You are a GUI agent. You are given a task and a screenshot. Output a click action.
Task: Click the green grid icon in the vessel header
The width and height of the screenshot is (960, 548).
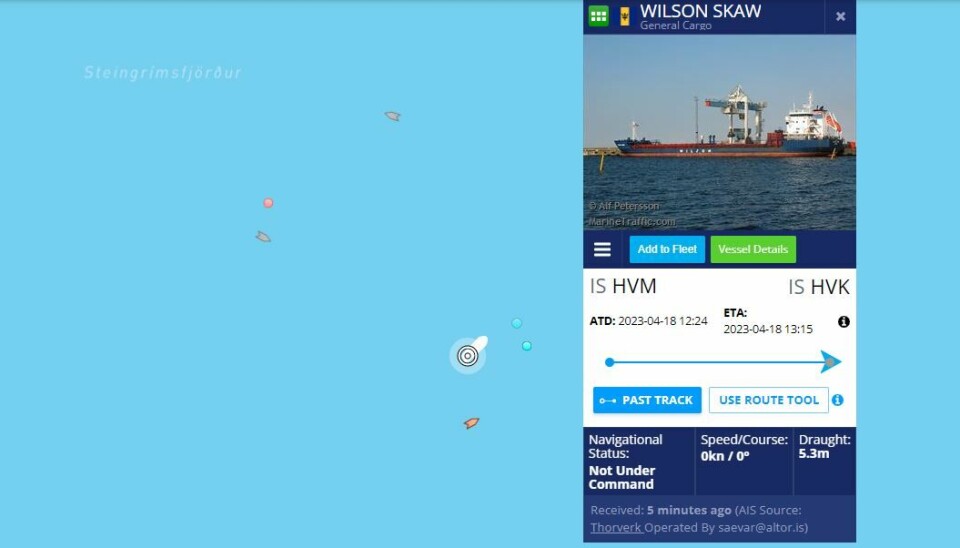[598, 16]
